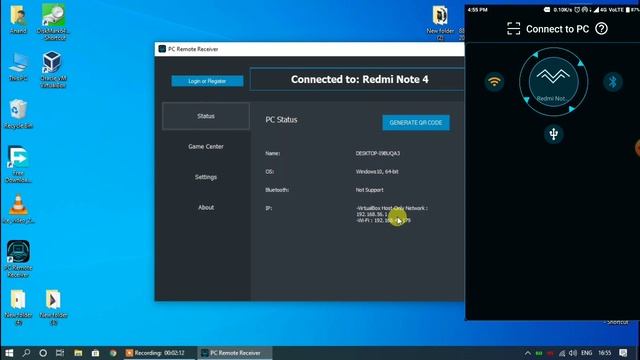Open the volume speaker icon in system tray
The width and height of the screenshot is (640, 360).
click(x=573, y=353)
